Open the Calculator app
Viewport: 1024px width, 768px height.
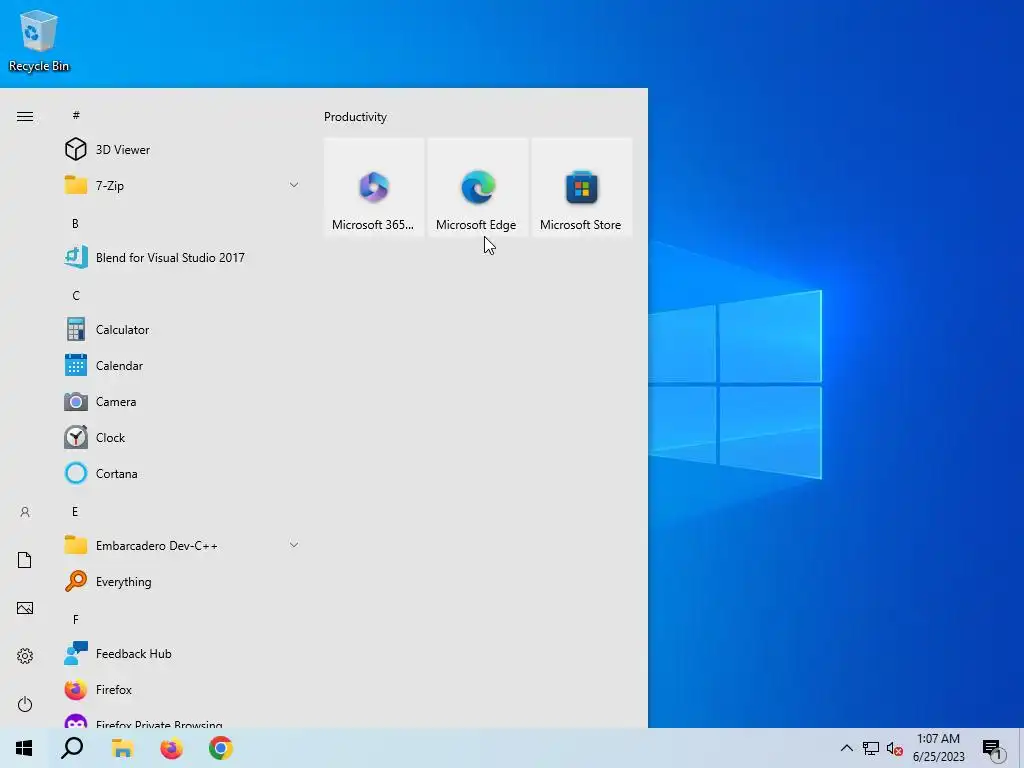click(181, 330)
